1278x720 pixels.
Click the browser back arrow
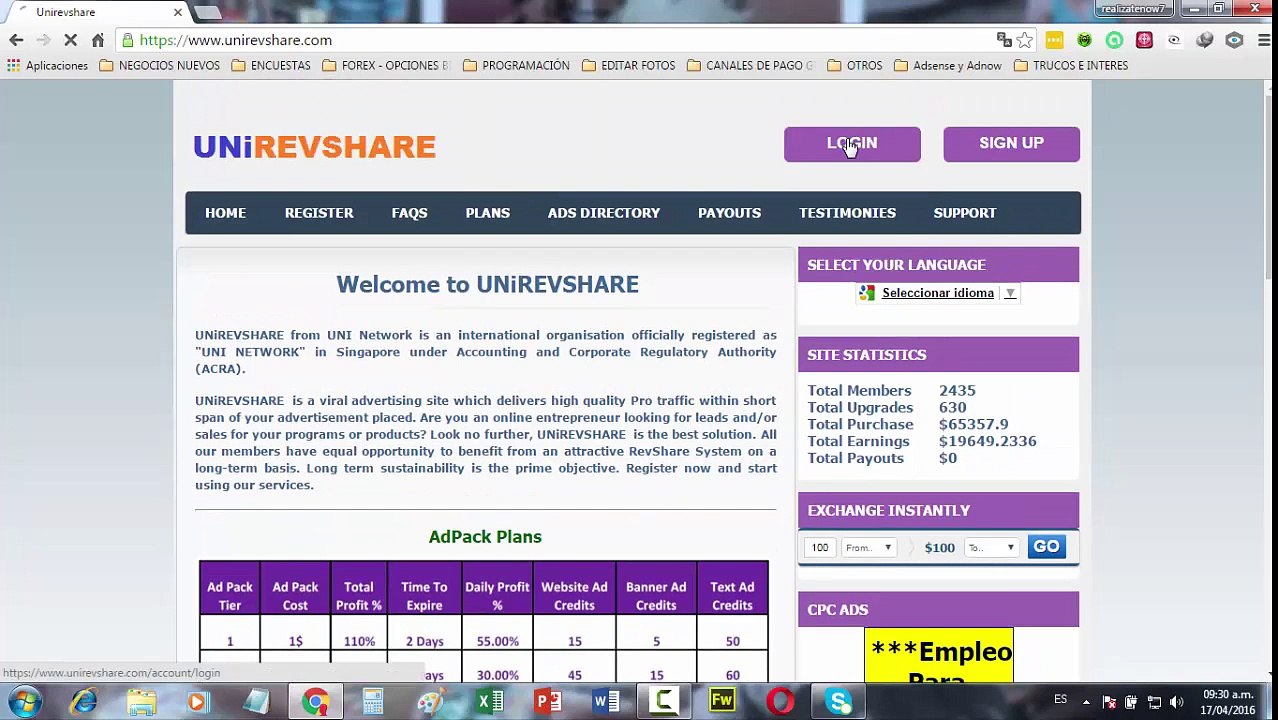(x=16, y=40)
